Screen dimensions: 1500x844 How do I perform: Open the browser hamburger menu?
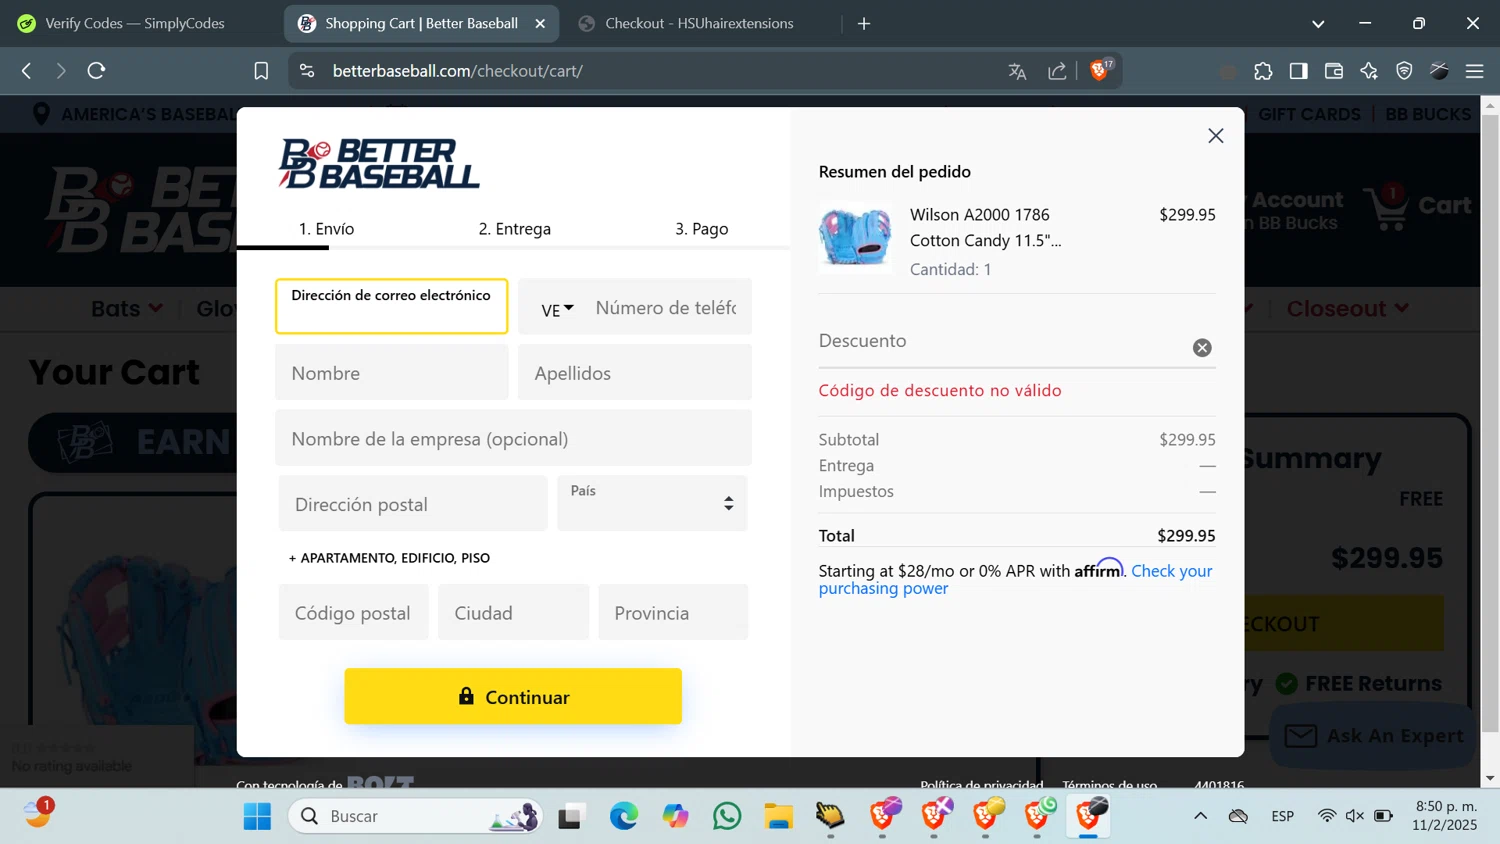coord(1474,71)
